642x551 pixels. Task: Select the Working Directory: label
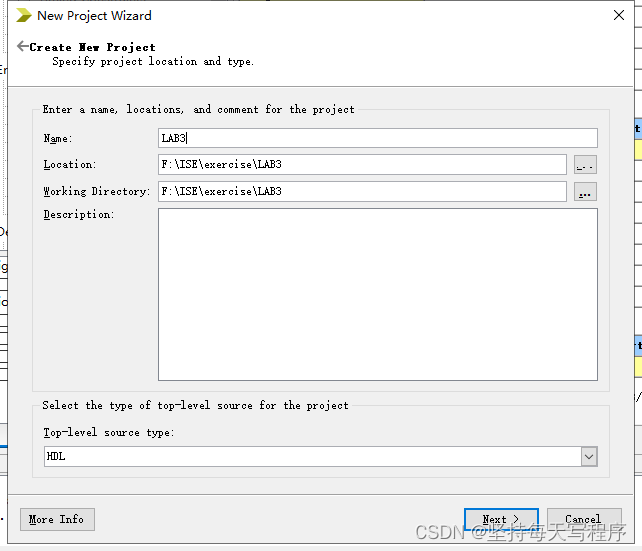point(96,191)
